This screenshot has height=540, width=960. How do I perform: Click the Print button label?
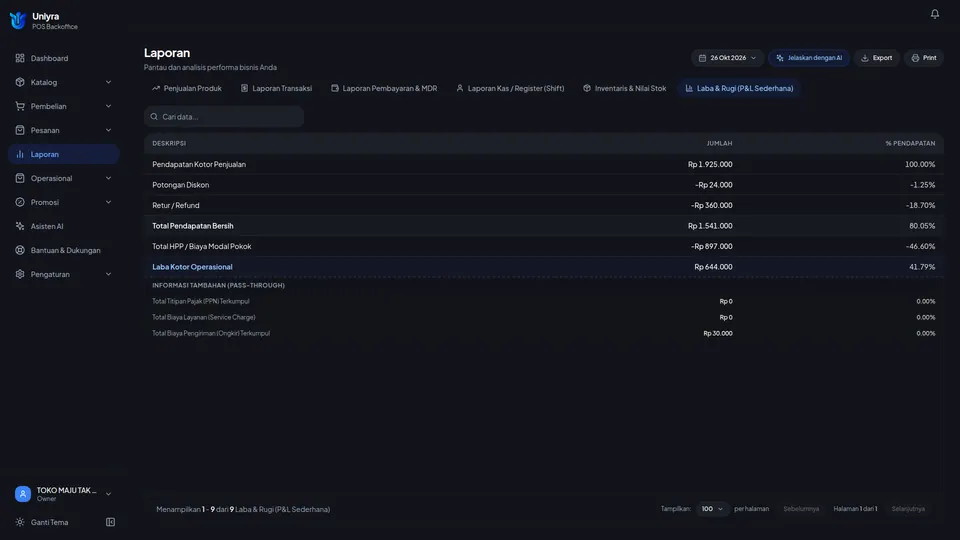pyautogui.click(x=929, y=58)
